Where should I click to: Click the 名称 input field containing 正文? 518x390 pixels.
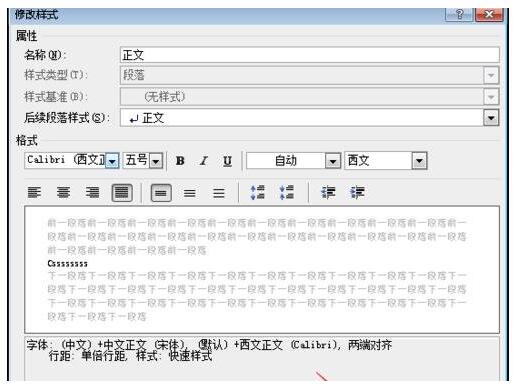coord(309,55)
